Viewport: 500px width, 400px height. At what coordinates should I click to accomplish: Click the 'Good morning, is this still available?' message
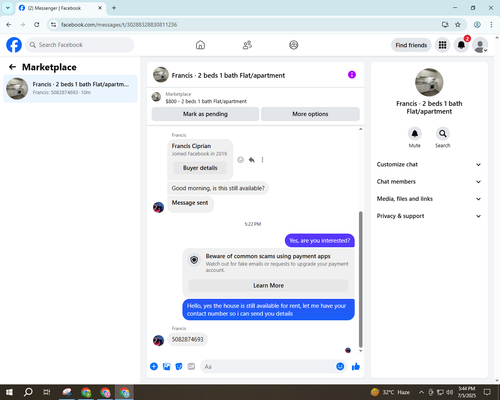[218, 188]
